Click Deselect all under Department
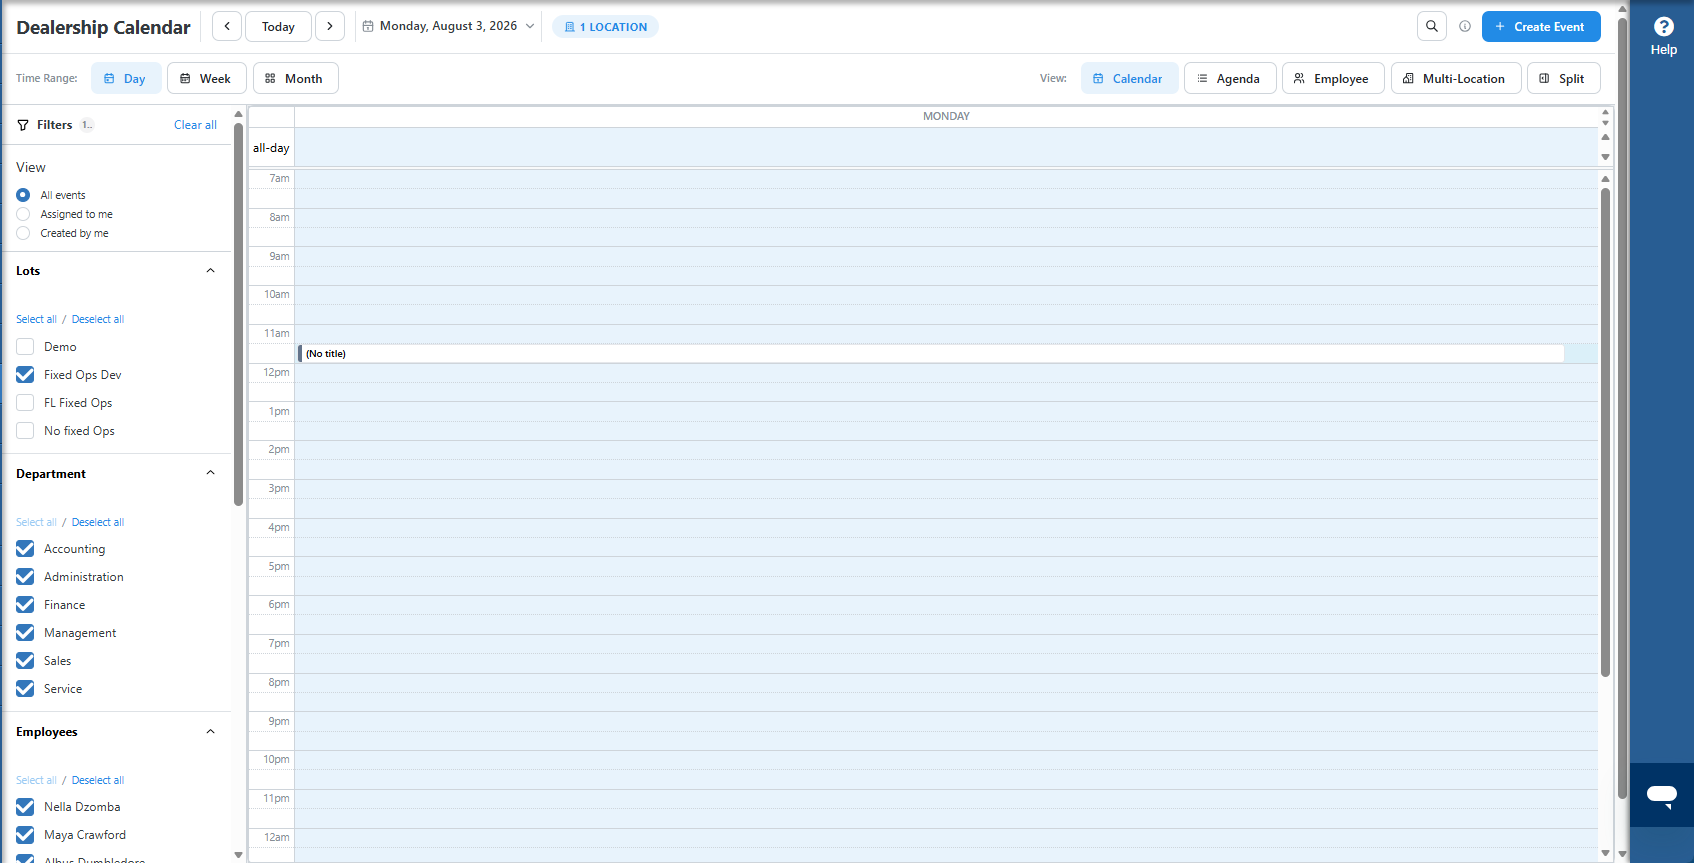The width and height of the screenshot is (1694, 863). pyautogui.click(x=98, y=522)
